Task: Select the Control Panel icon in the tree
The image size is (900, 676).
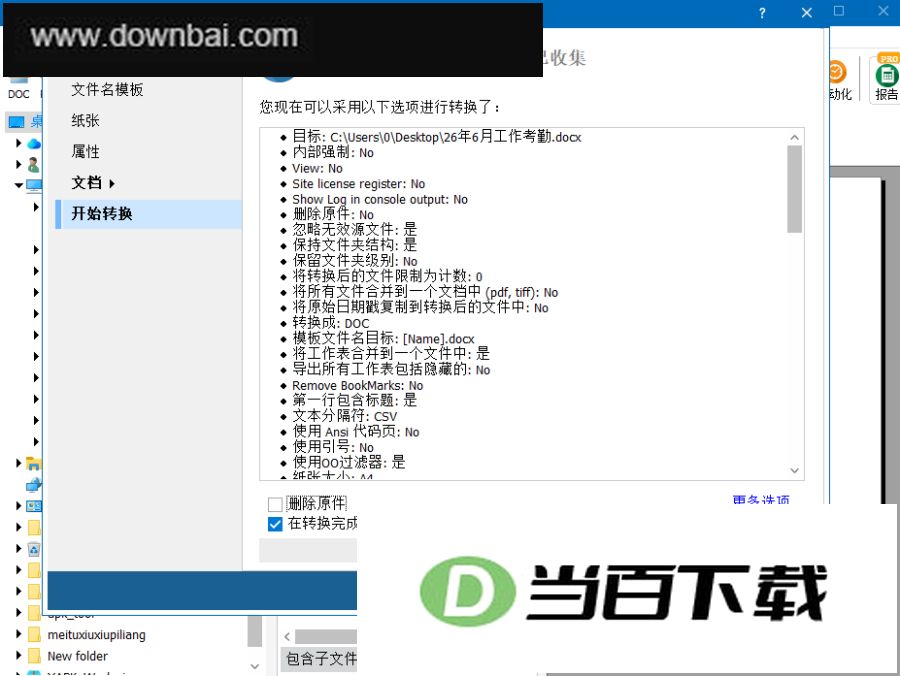Action: (34, 506)
